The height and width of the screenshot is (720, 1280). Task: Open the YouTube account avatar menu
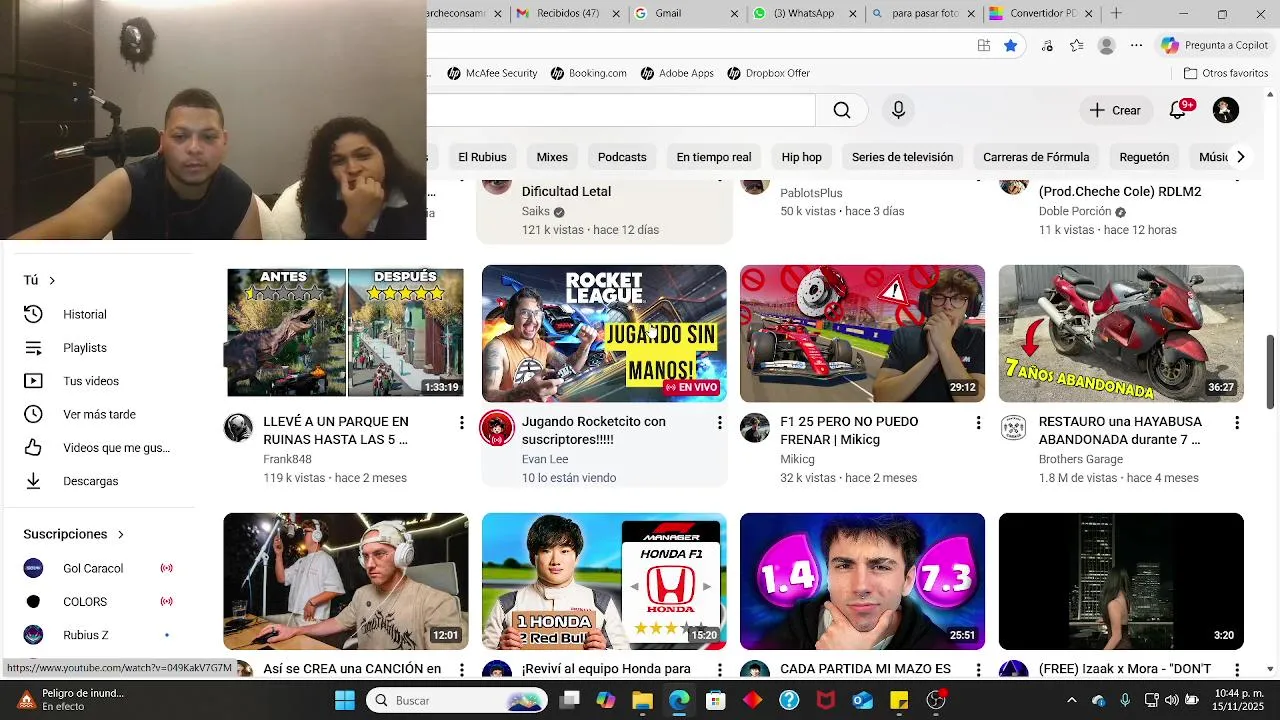pyautogui.click(x=1226, y=110)
